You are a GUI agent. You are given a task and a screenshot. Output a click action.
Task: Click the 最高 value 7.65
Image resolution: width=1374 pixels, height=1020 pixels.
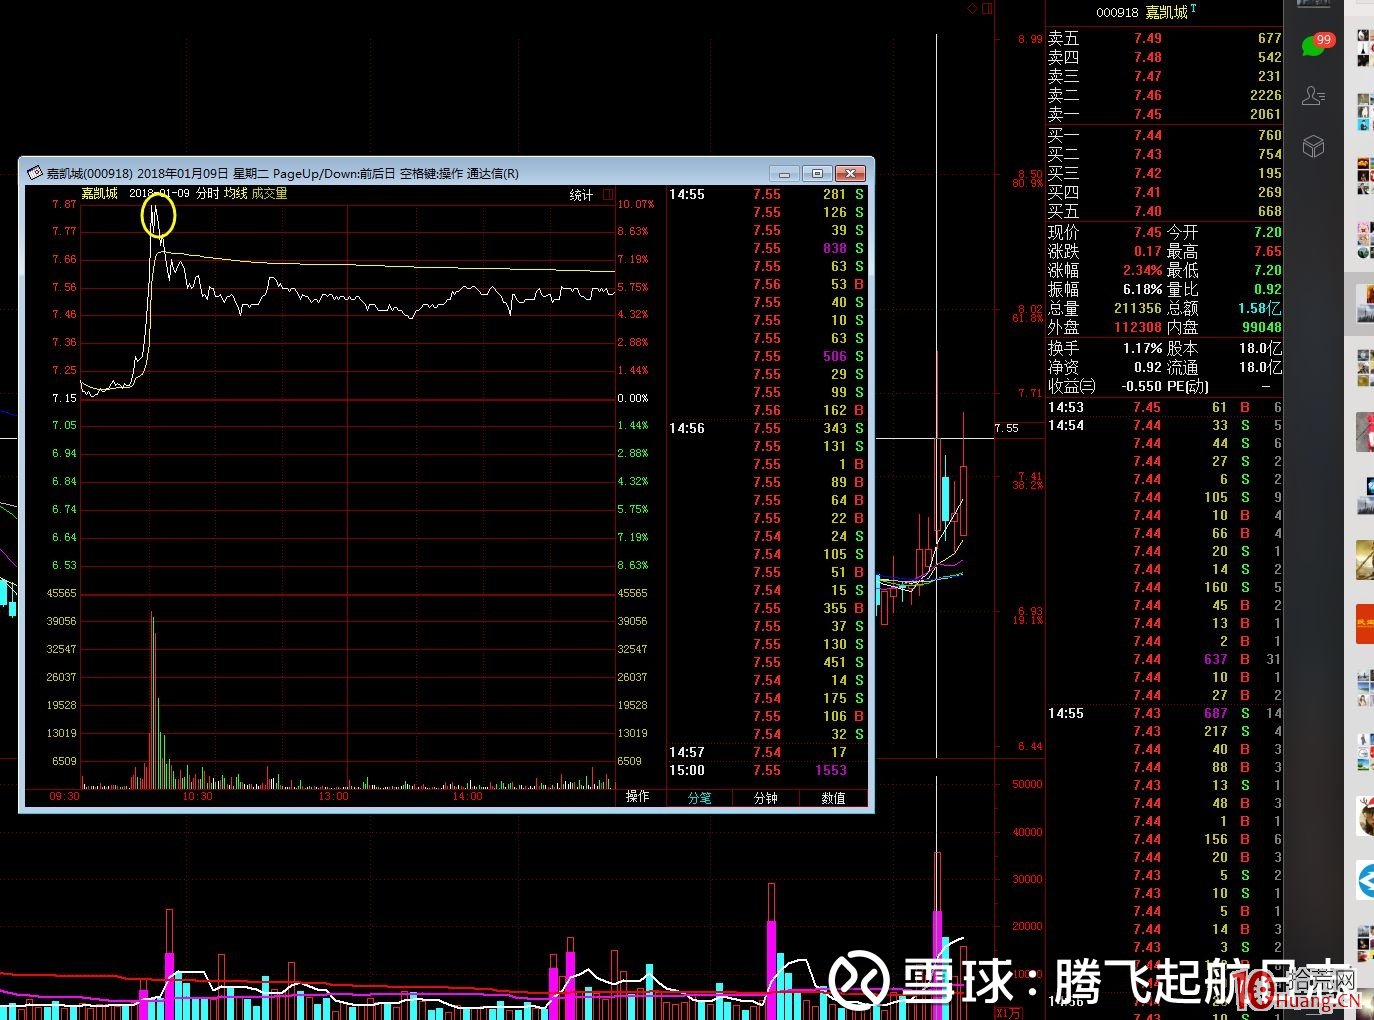pyautogui.click(x=1267, y=251)
